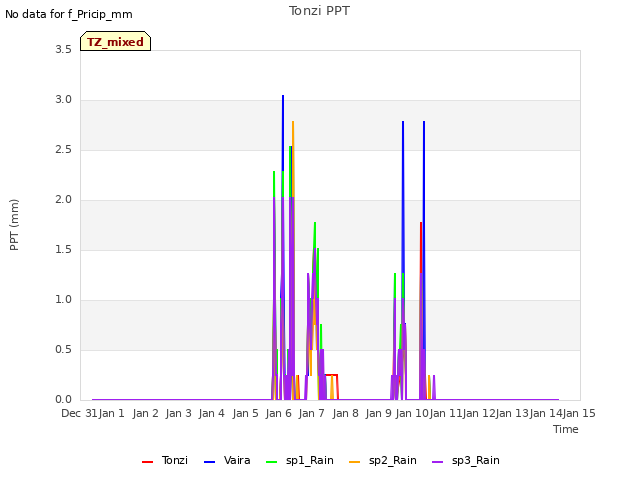
Task: Click the Jan 3 x-axis label
Action: pos(178,413)
